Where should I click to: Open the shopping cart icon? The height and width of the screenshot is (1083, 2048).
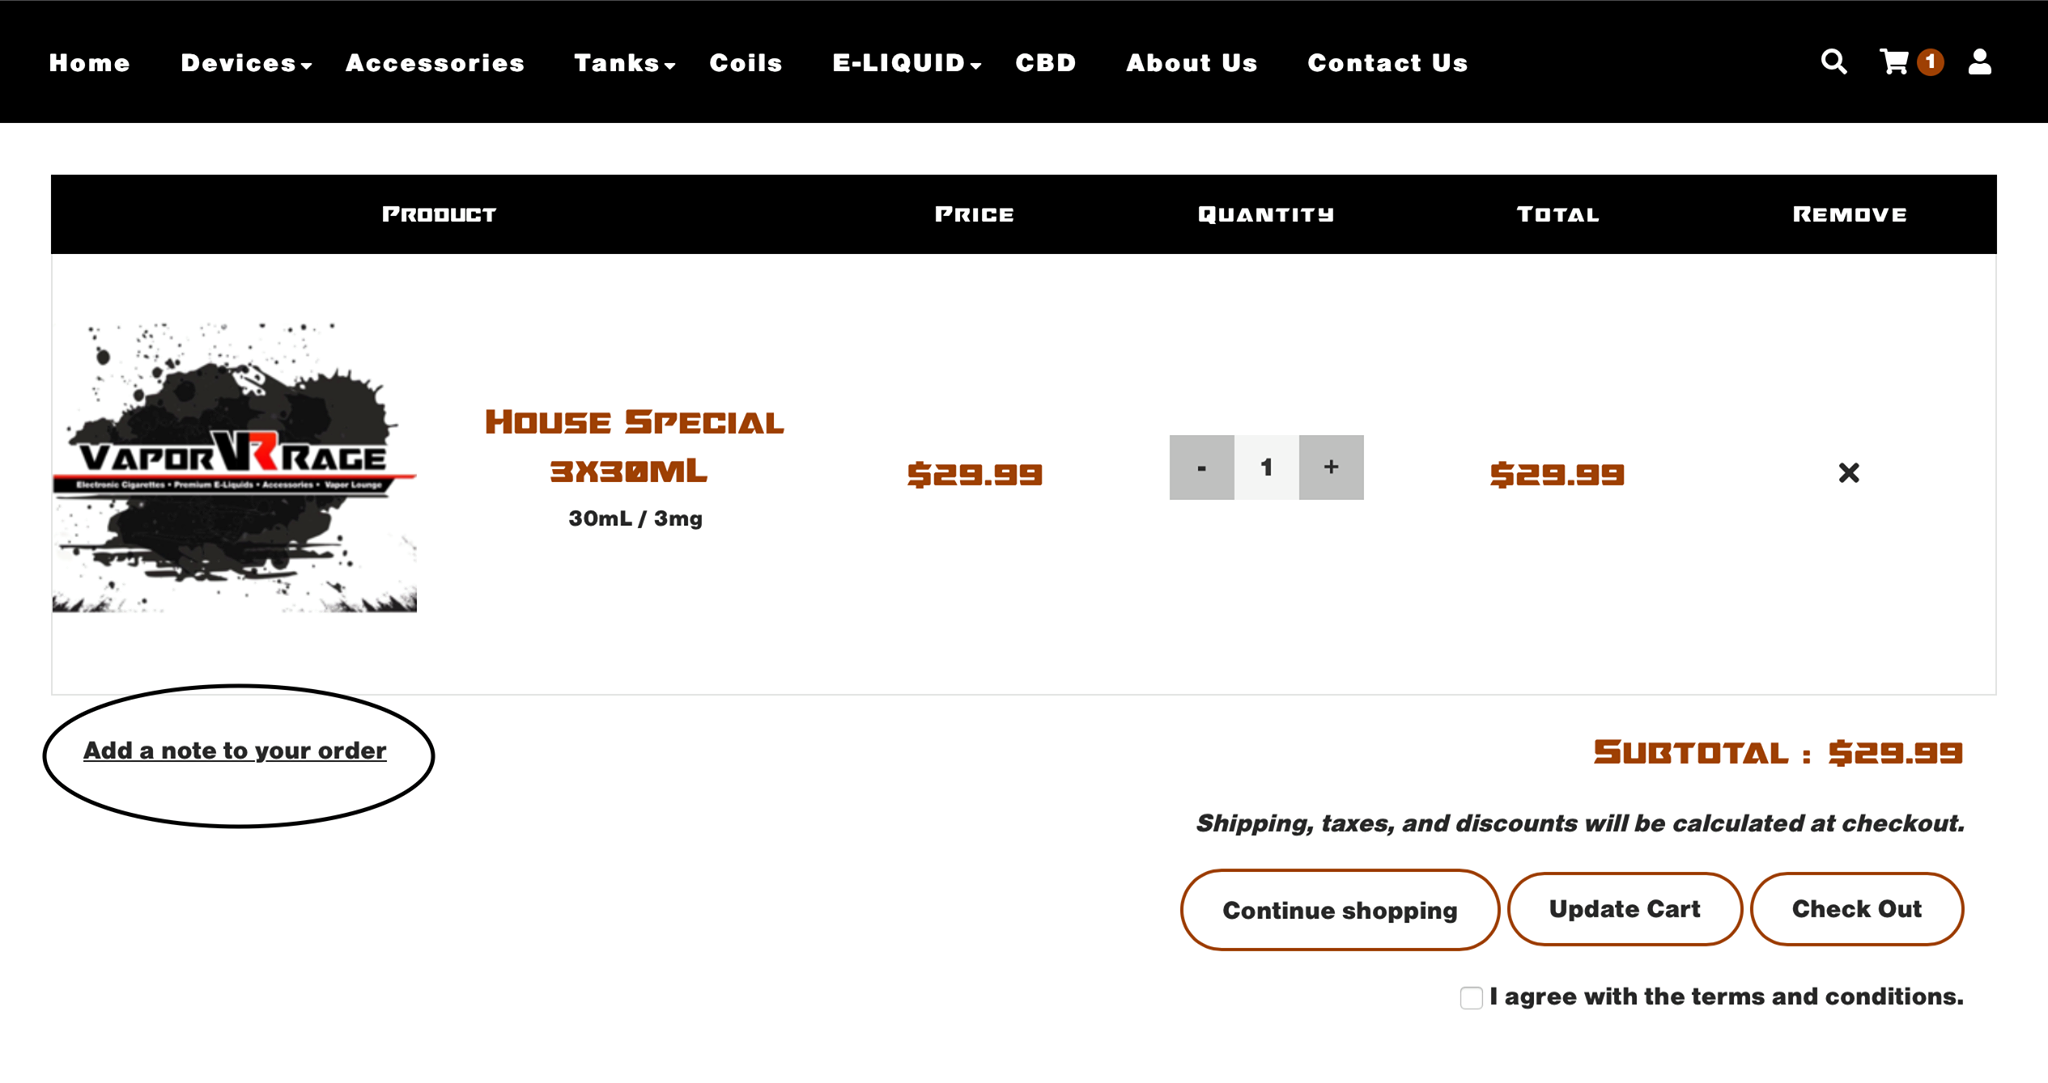[x=1895, y=62]
